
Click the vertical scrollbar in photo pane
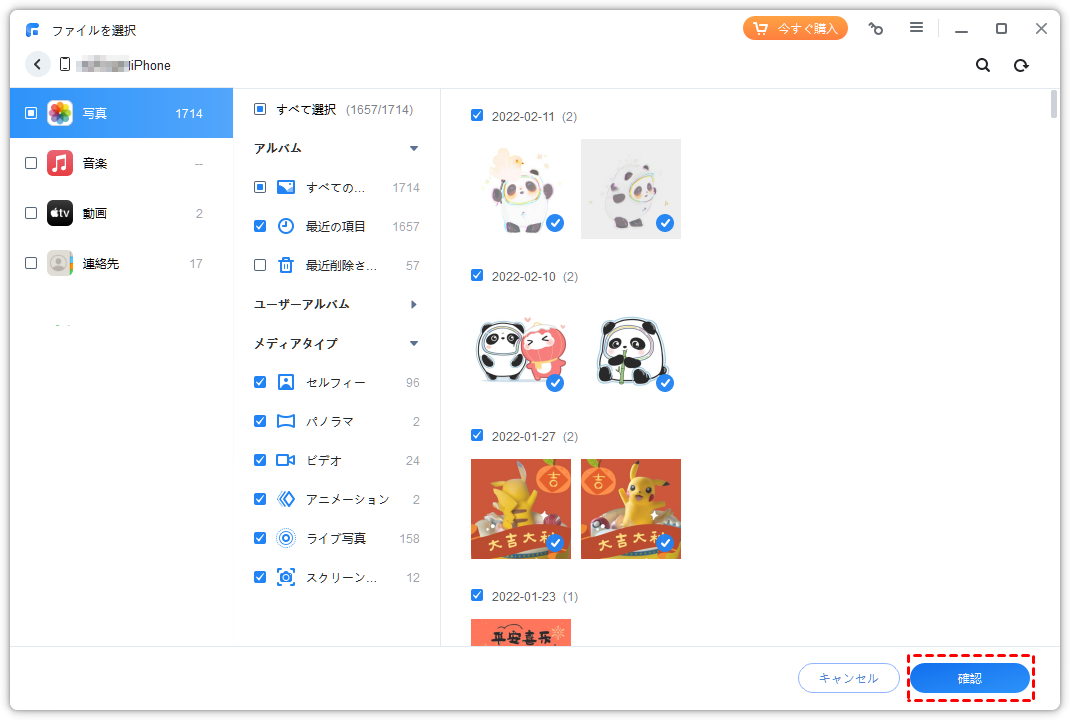pyautogui.click(x=1054, y=105)
